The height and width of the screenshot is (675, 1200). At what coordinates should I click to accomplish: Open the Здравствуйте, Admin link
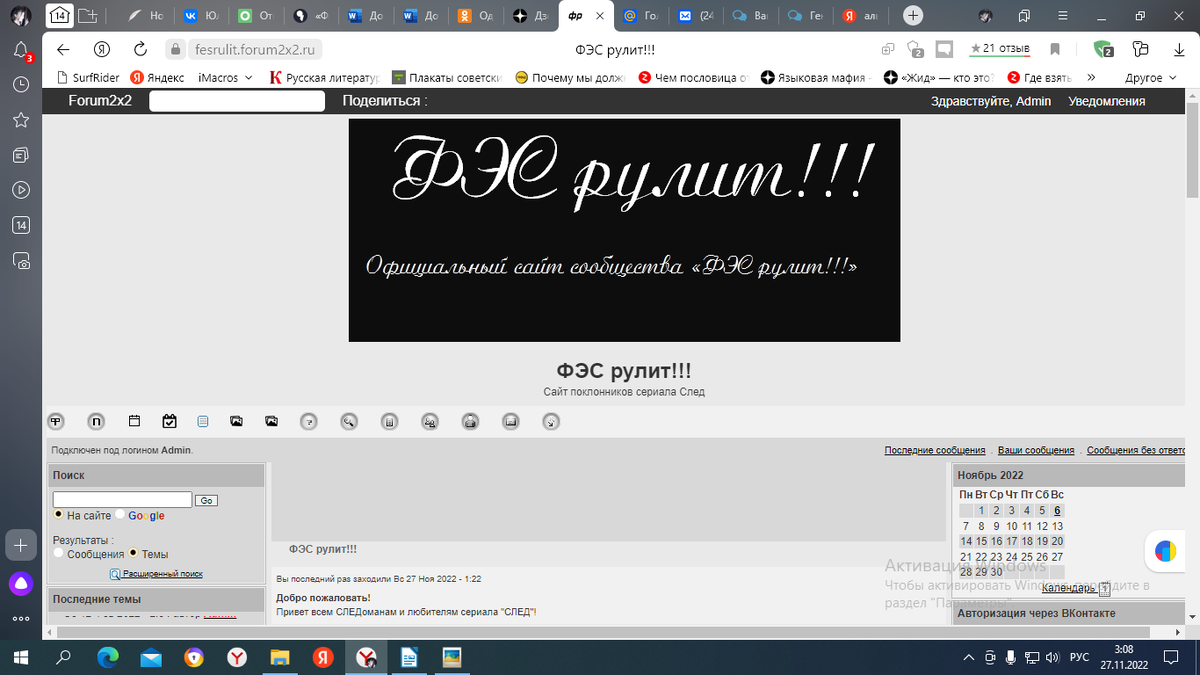[991, 101]
